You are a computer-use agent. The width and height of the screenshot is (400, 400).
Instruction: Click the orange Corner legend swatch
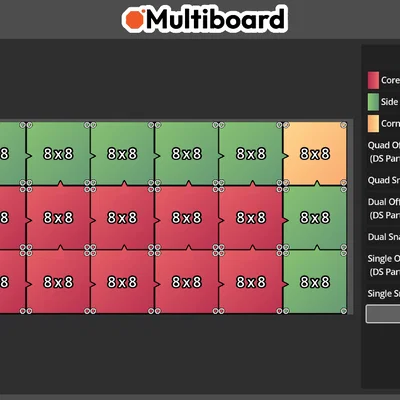tap(373, 124)
